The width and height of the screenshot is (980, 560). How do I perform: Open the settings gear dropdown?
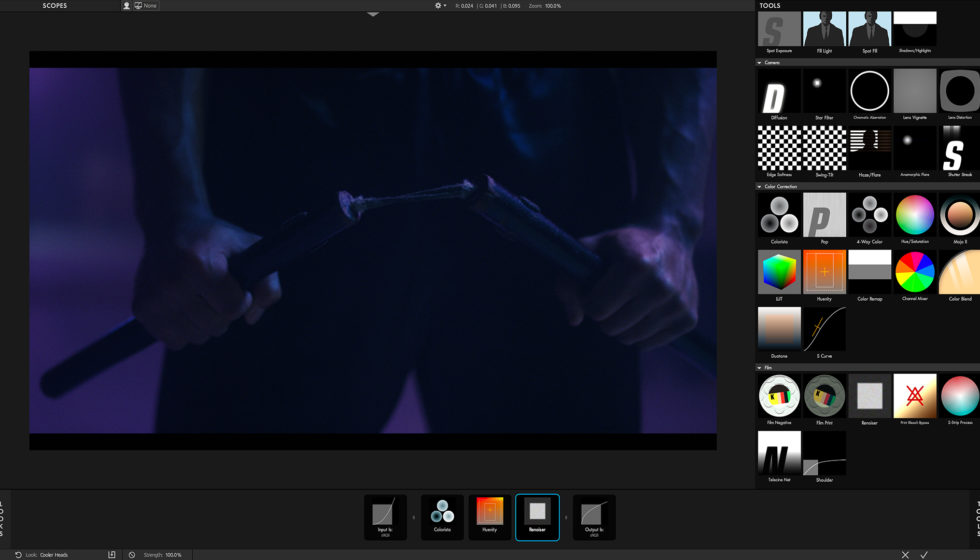coord(440,6)
